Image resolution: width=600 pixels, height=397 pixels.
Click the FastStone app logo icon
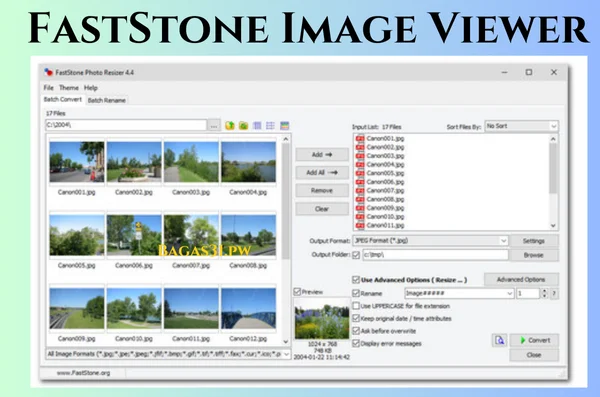coord(48,72)
